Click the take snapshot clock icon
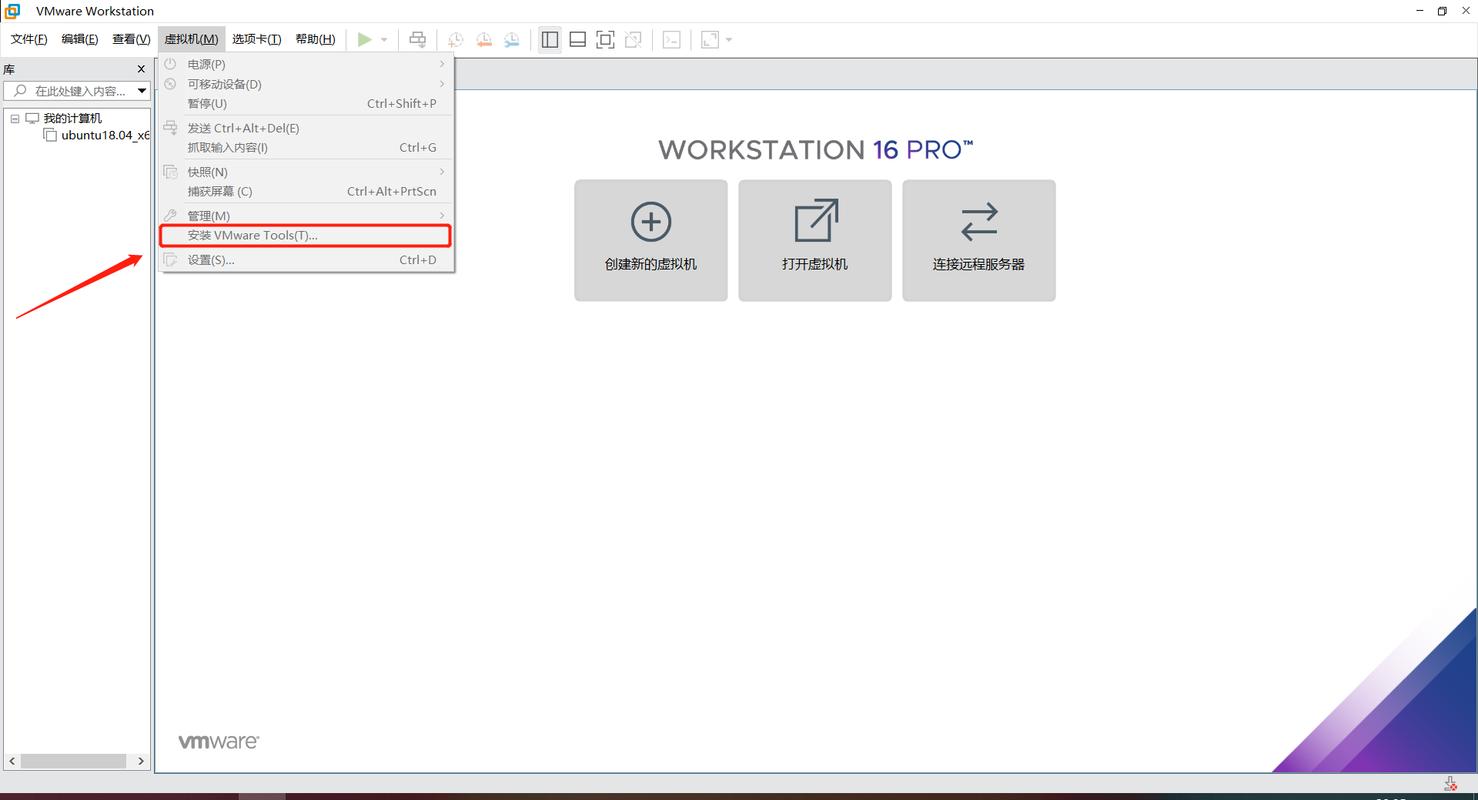Image resolution: width=1478 pixels, height=800 pixels. point(455,39)
